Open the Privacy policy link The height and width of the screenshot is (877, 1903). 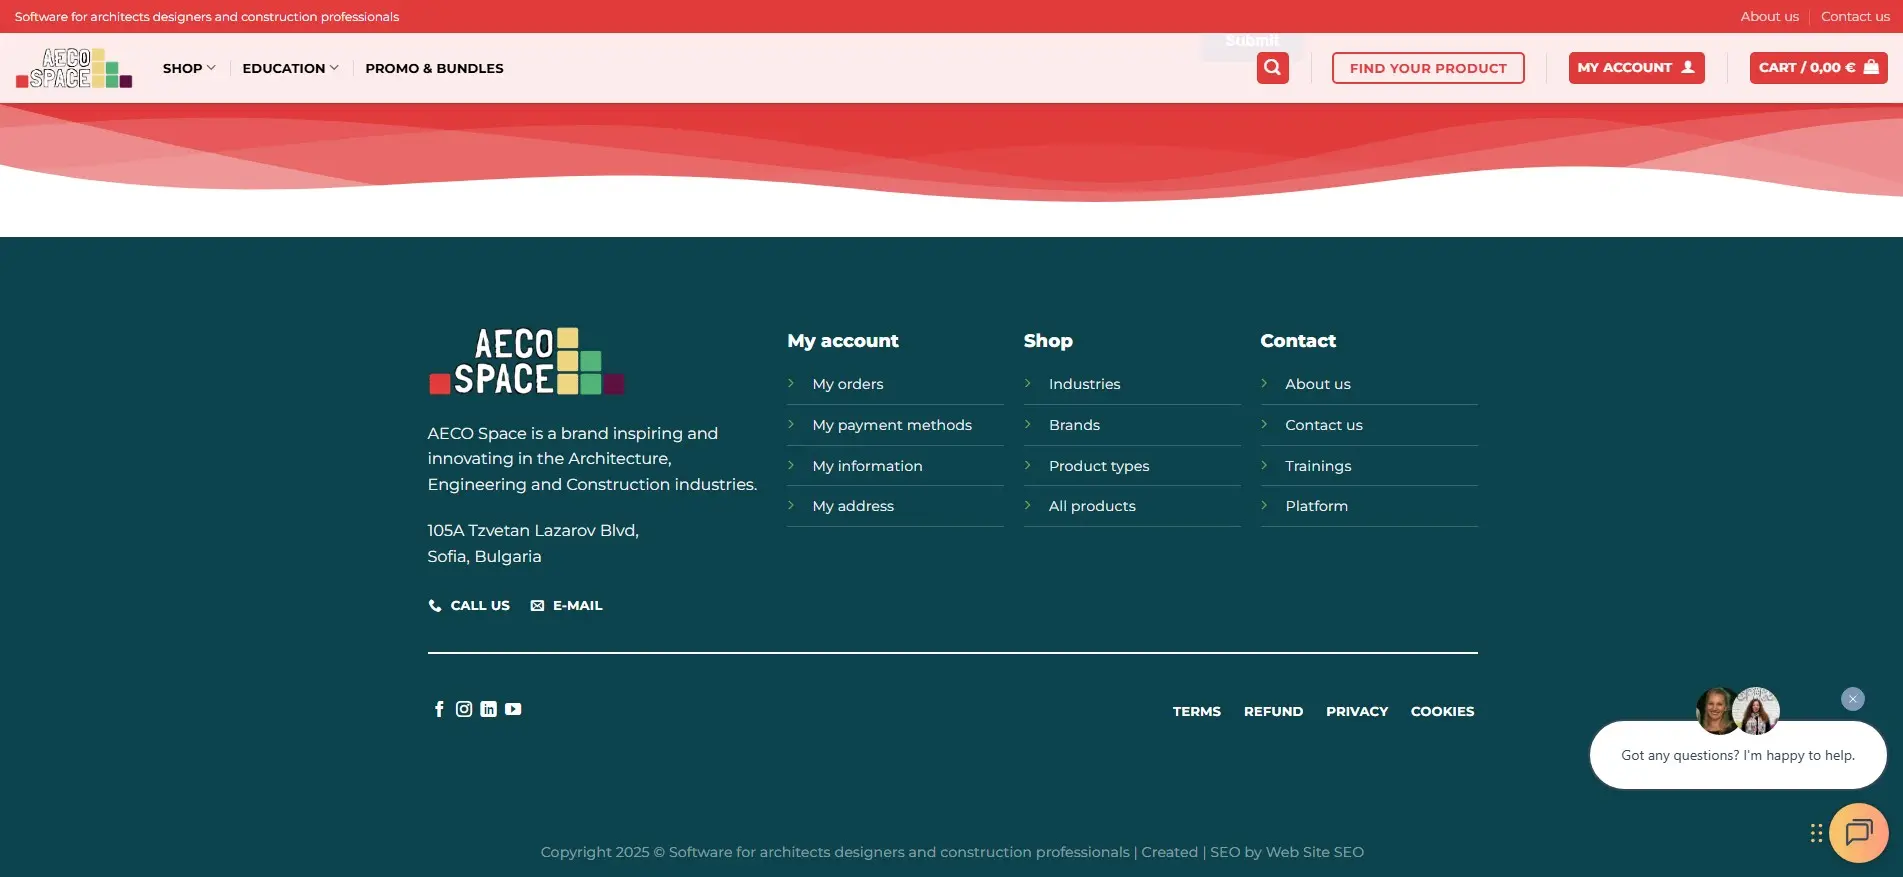click(x=1356, y=712)
